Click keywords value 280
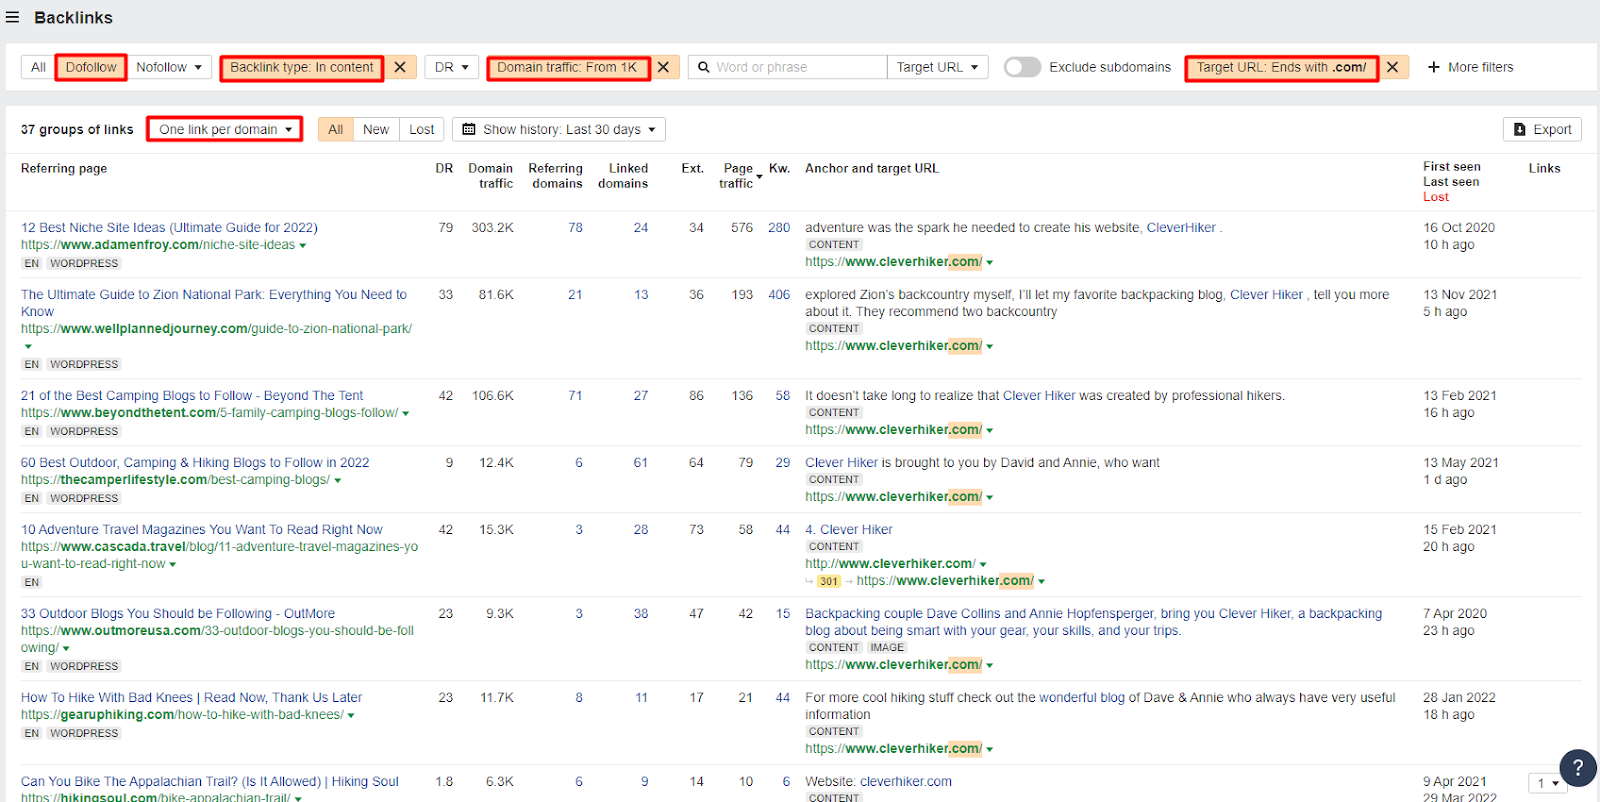This screenshot has height=802, width=1600. (x=779, y=227)
